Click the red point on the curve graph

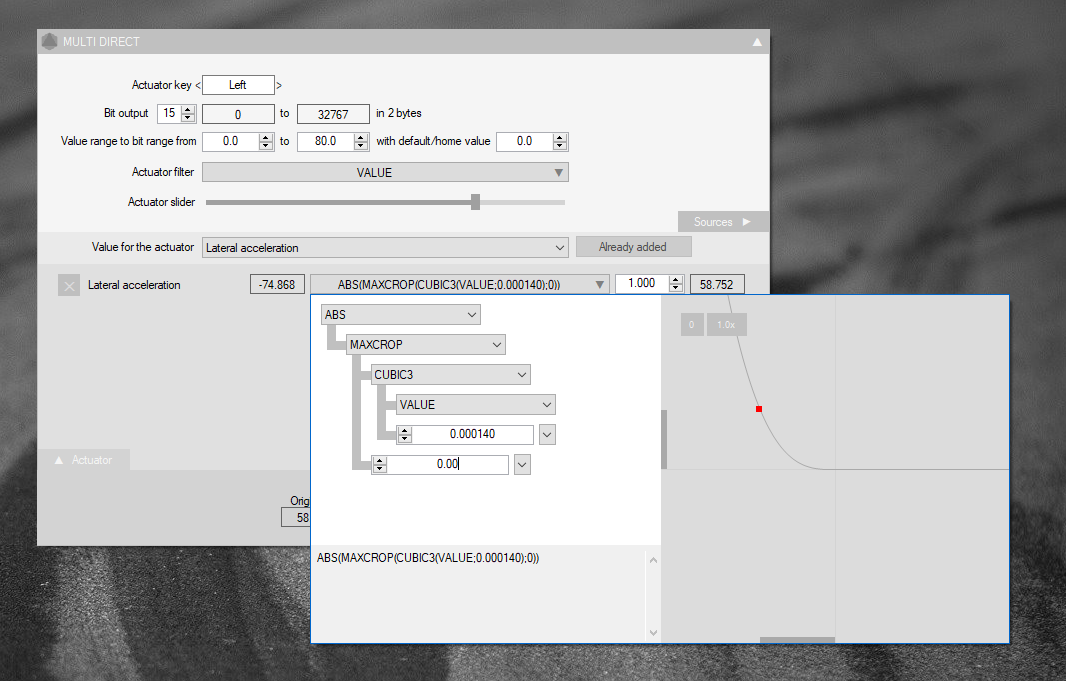[759, 409]
